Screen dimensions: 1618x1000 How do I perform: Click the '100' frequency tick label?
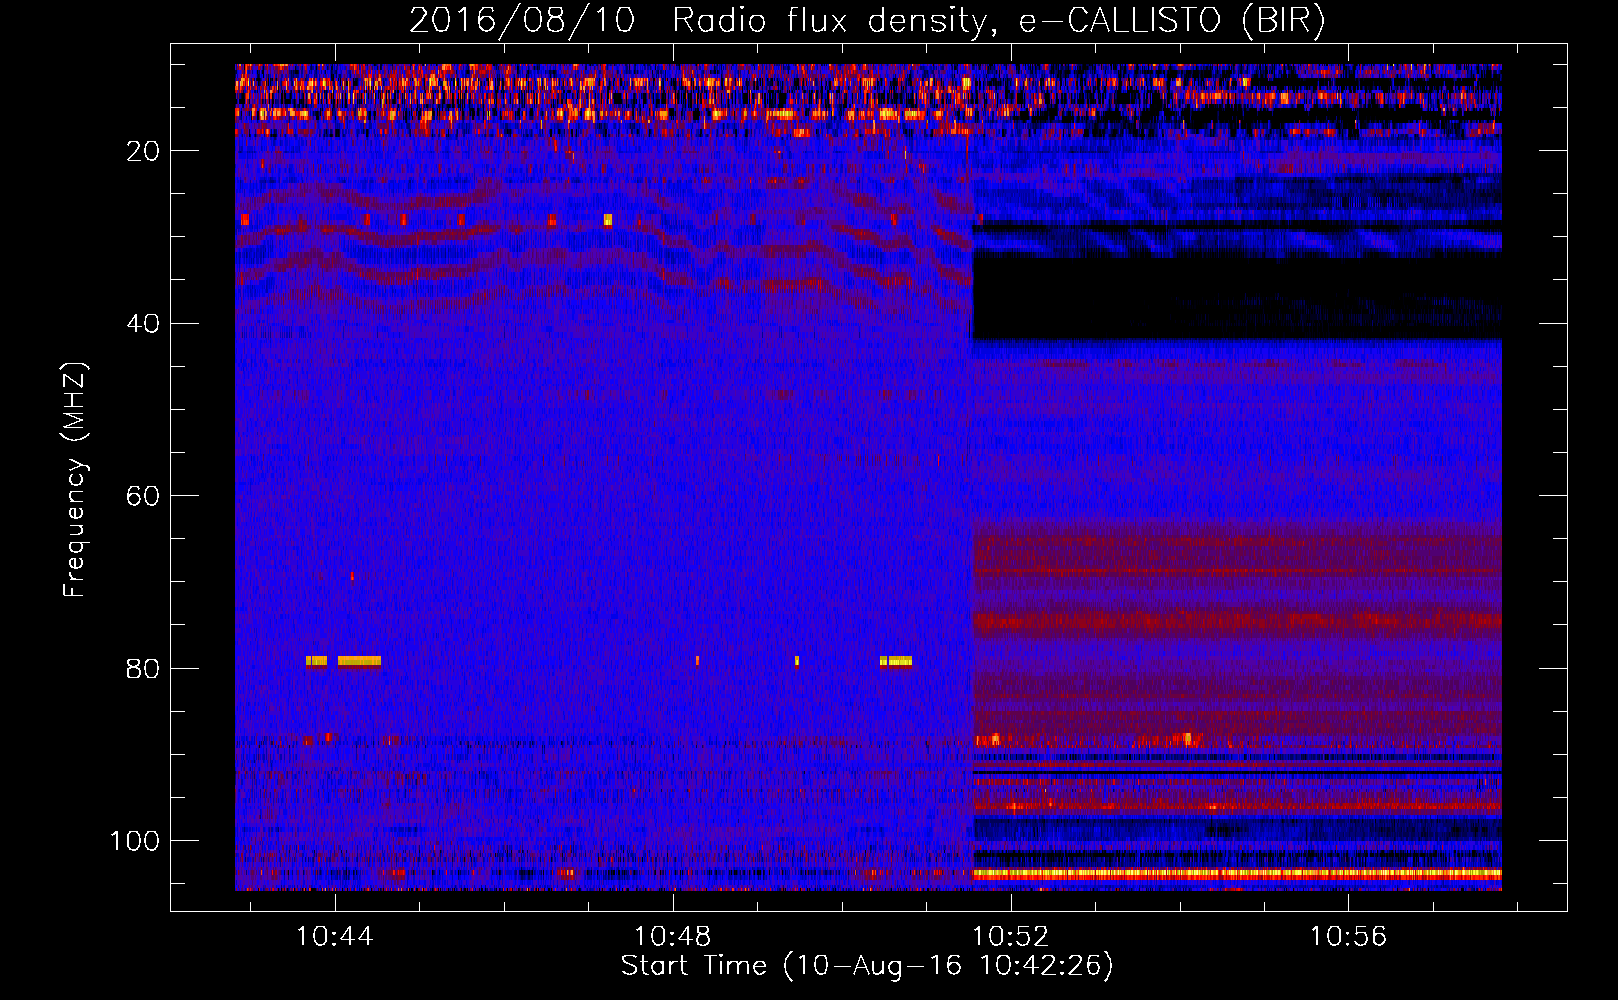[x=135, y=841]
